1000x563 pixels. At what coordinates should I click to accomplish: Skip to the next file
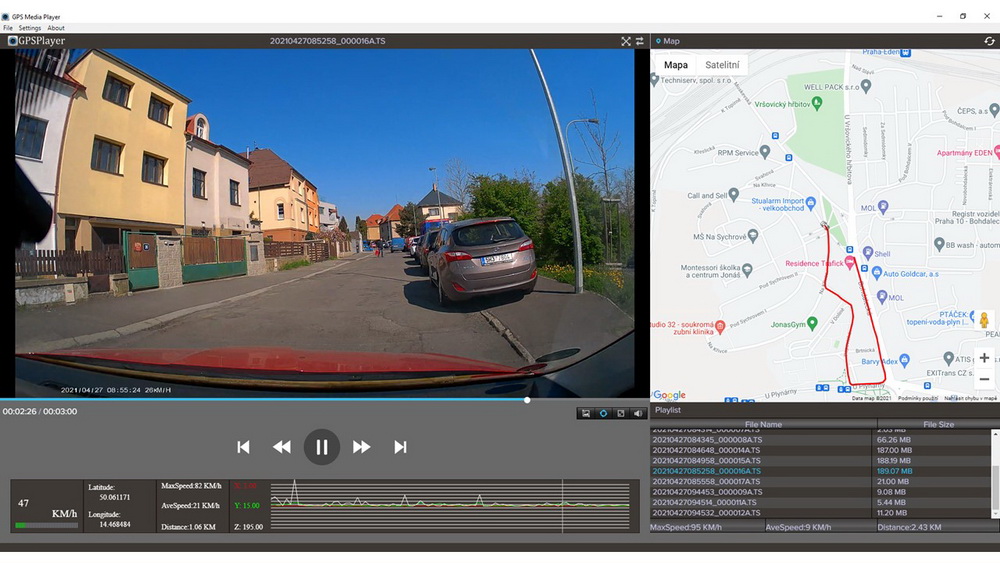click(400, 447)
